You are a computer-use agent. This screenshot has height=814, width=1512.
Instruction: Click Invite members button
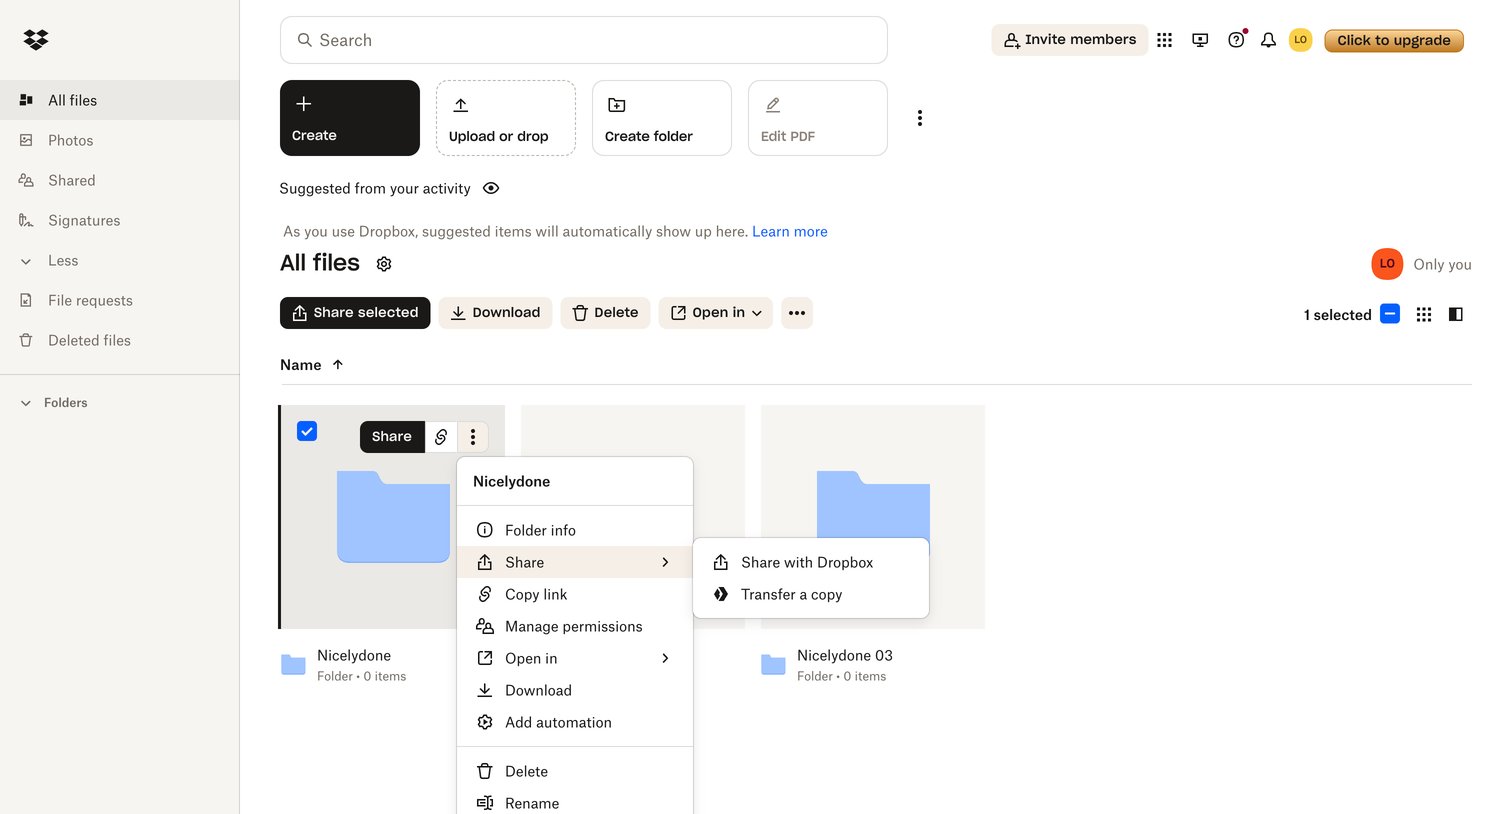tap(1069, 40)
